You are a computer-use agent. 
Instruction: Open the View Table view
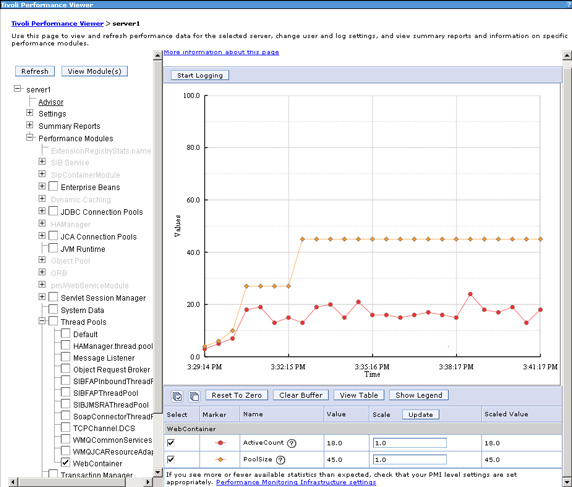coord(359,395)
